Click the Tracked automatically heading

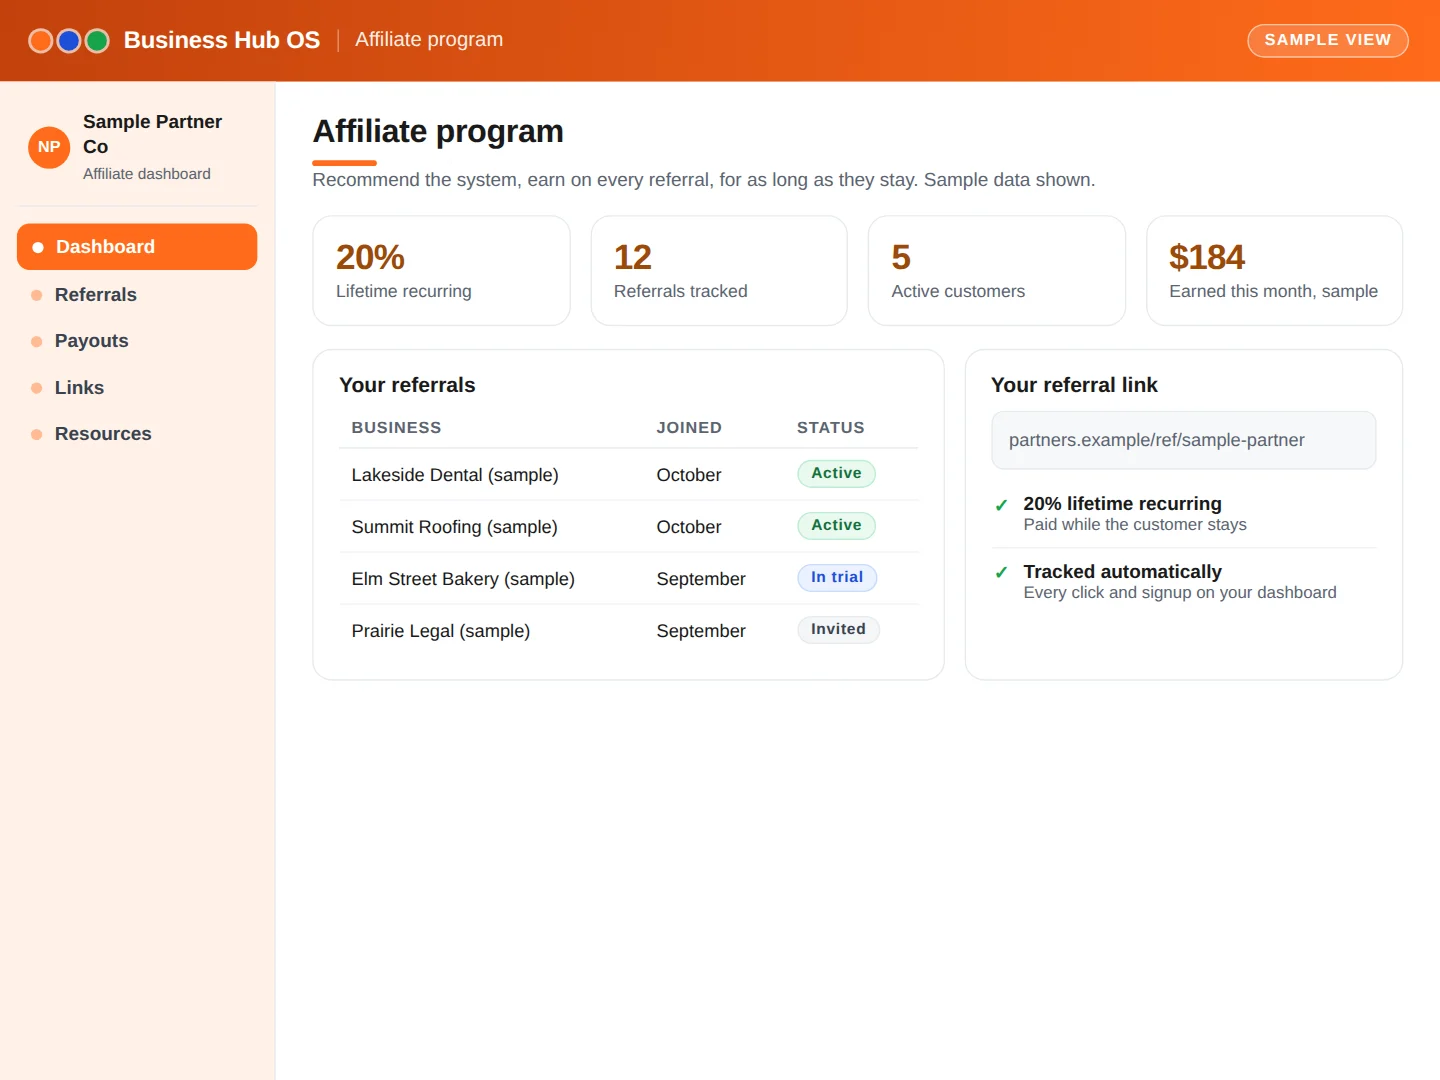pos(1122,572)
